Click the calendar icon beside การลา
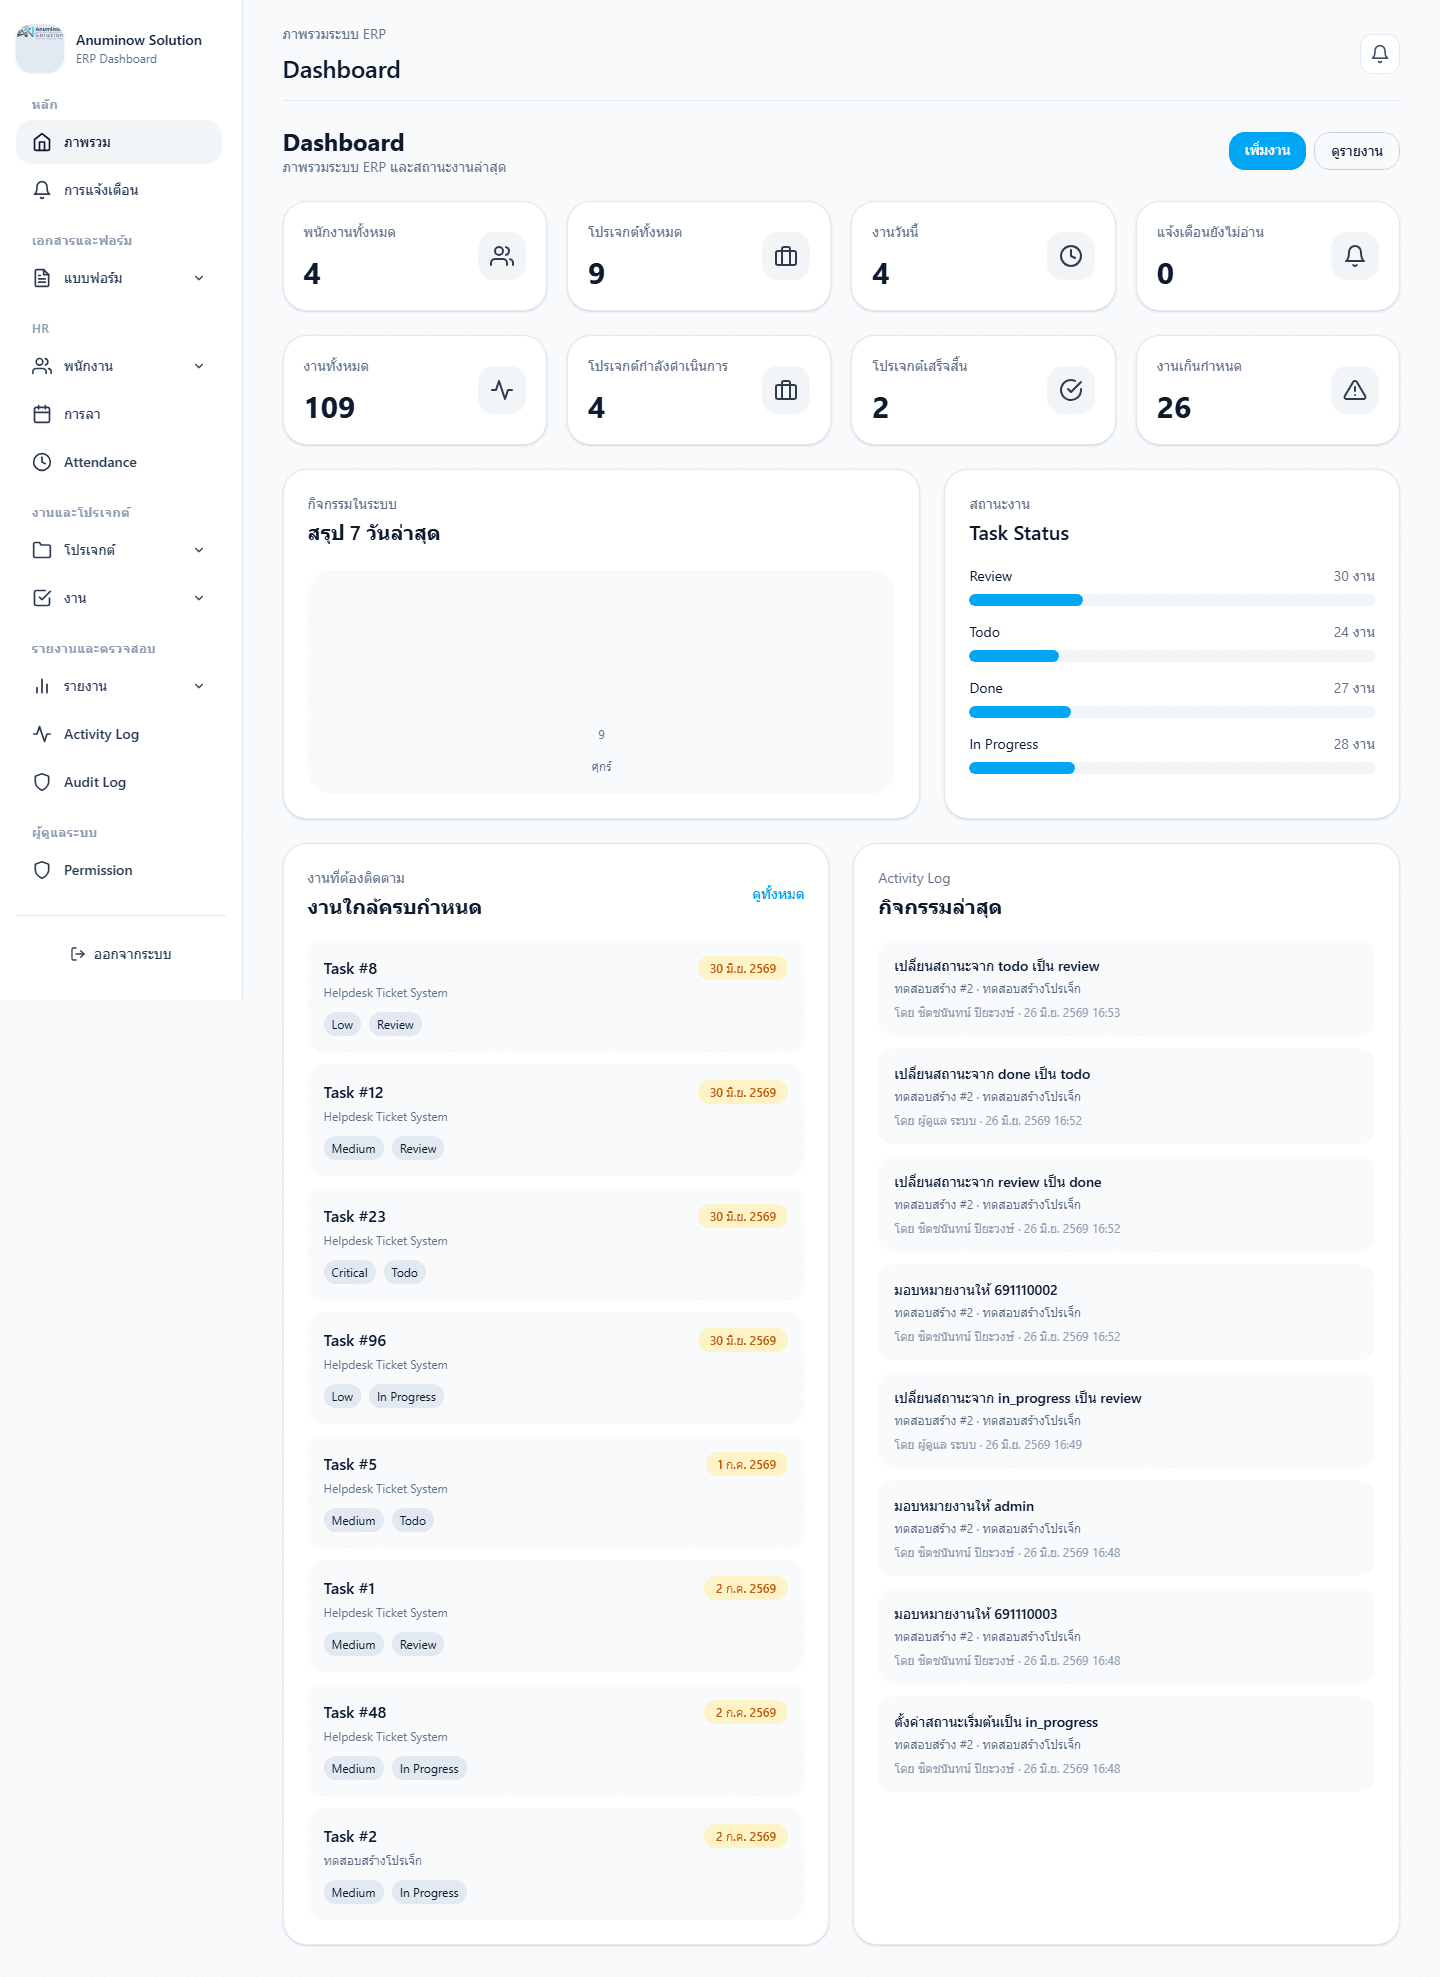Image resolution: width=1440 pixels, height=1977 pixels. (x=42, y=414)
